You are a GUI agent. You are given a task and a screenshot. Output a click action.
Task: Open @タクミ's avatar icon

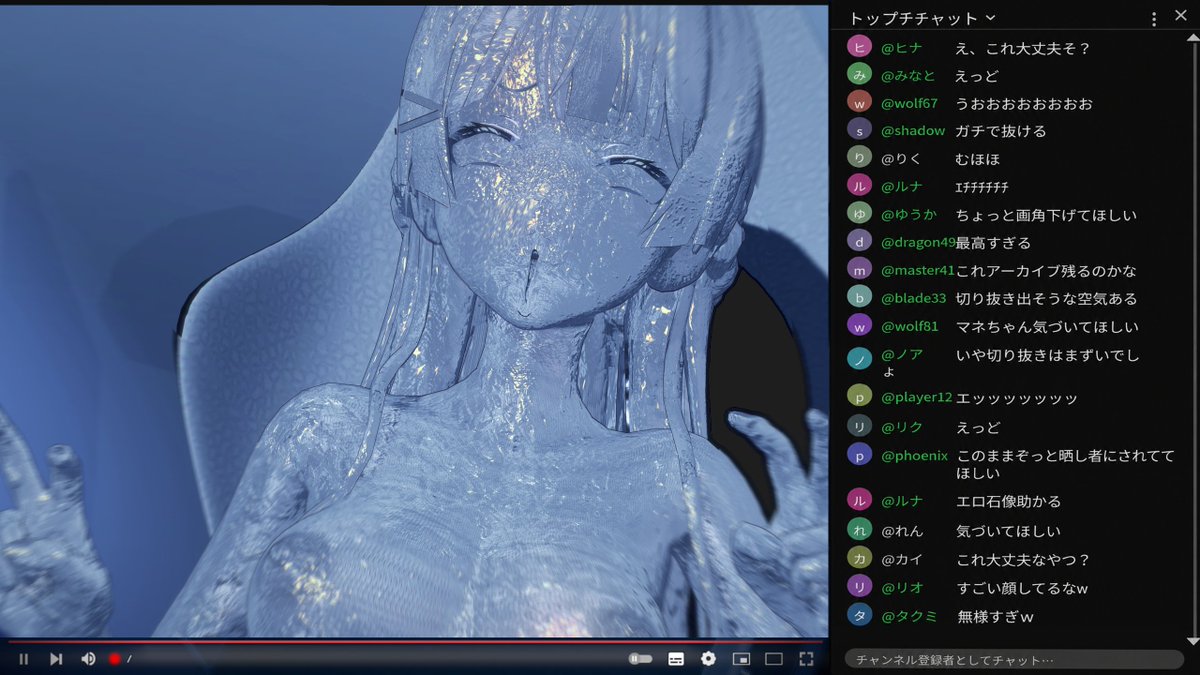[x=859, y=615]
